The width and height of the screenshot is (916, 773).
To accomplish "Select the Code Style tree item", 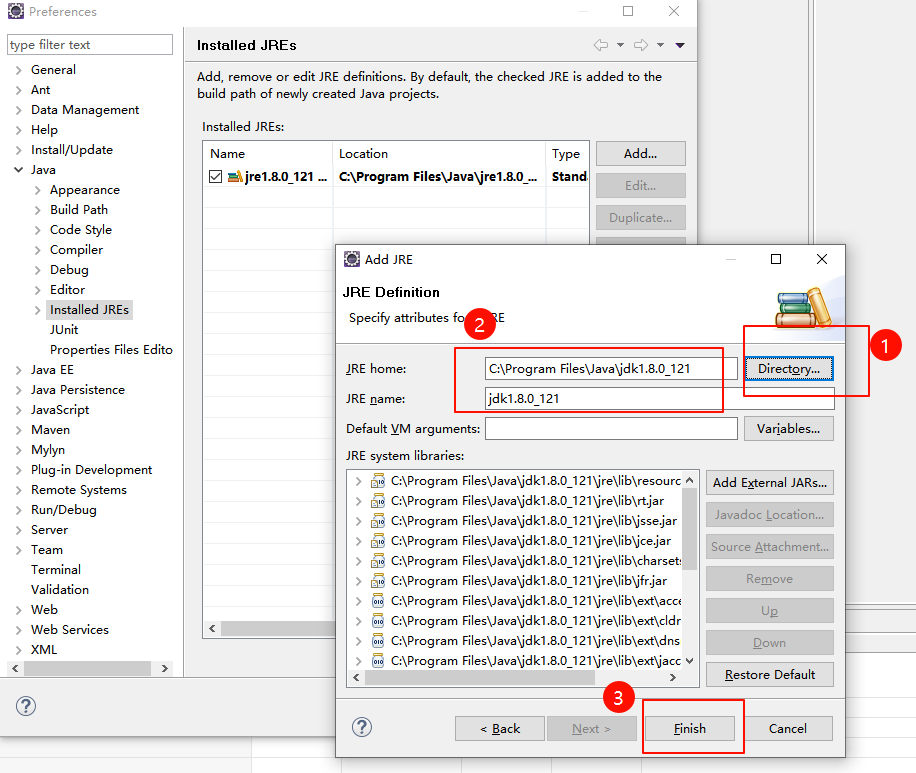I will 81,230.
